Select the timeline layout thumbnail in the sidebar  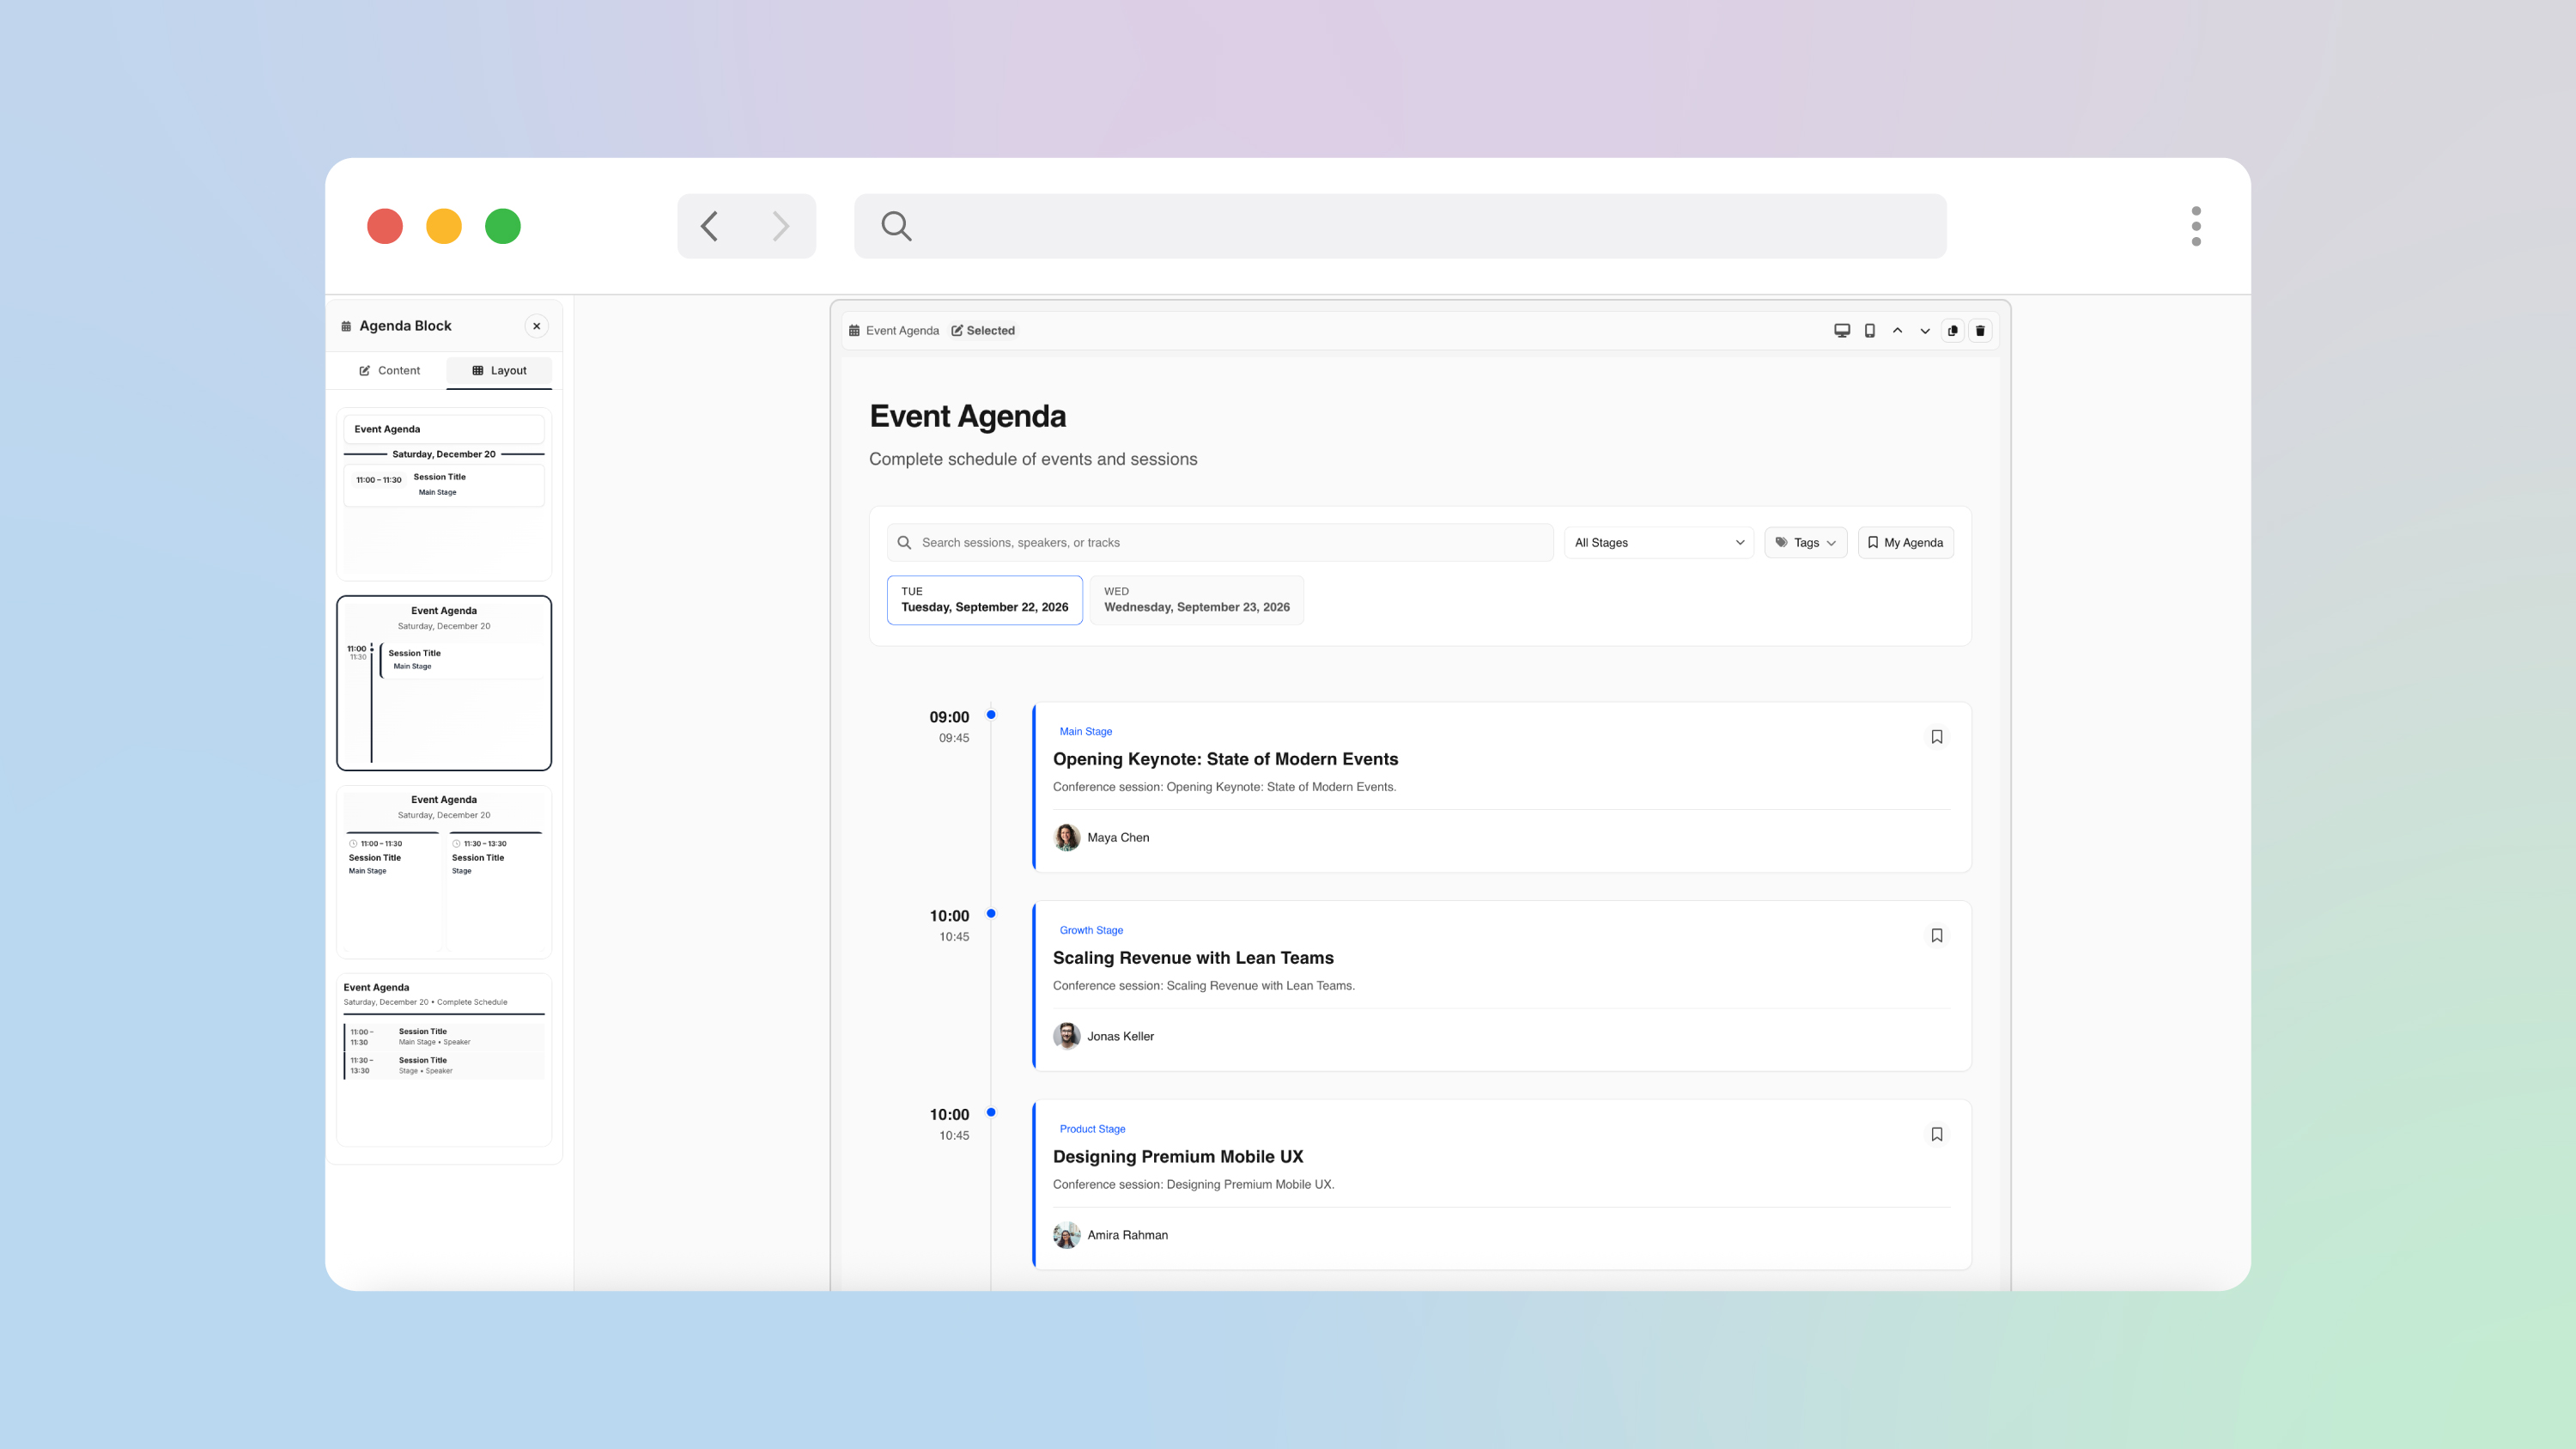pos(444,683)
